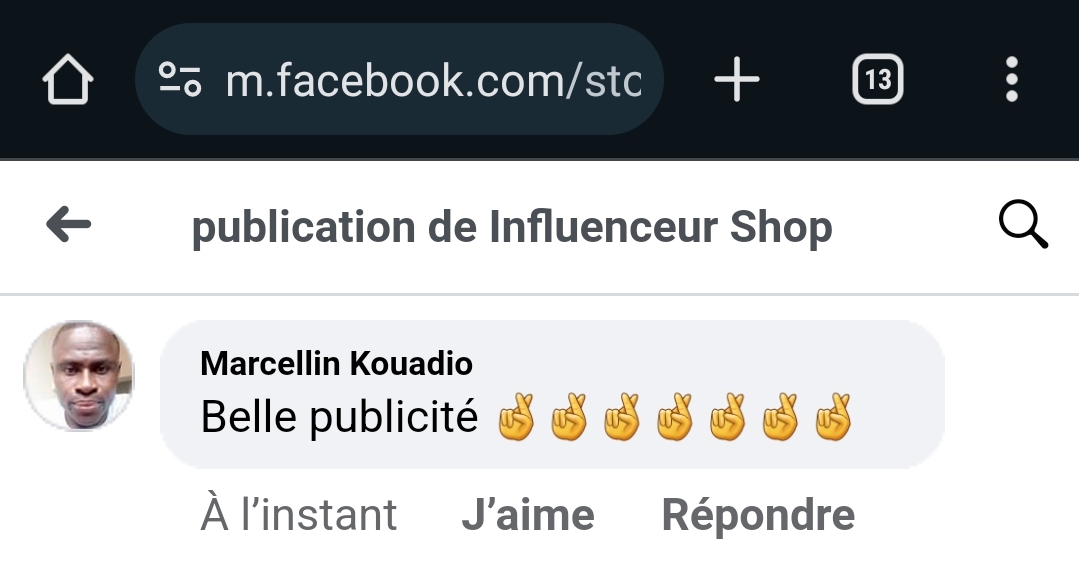This screenshot has width=1079, height=575.
Task: Open Marcellin Kouadio's profile picture
Action: click(x=79, y=377)
